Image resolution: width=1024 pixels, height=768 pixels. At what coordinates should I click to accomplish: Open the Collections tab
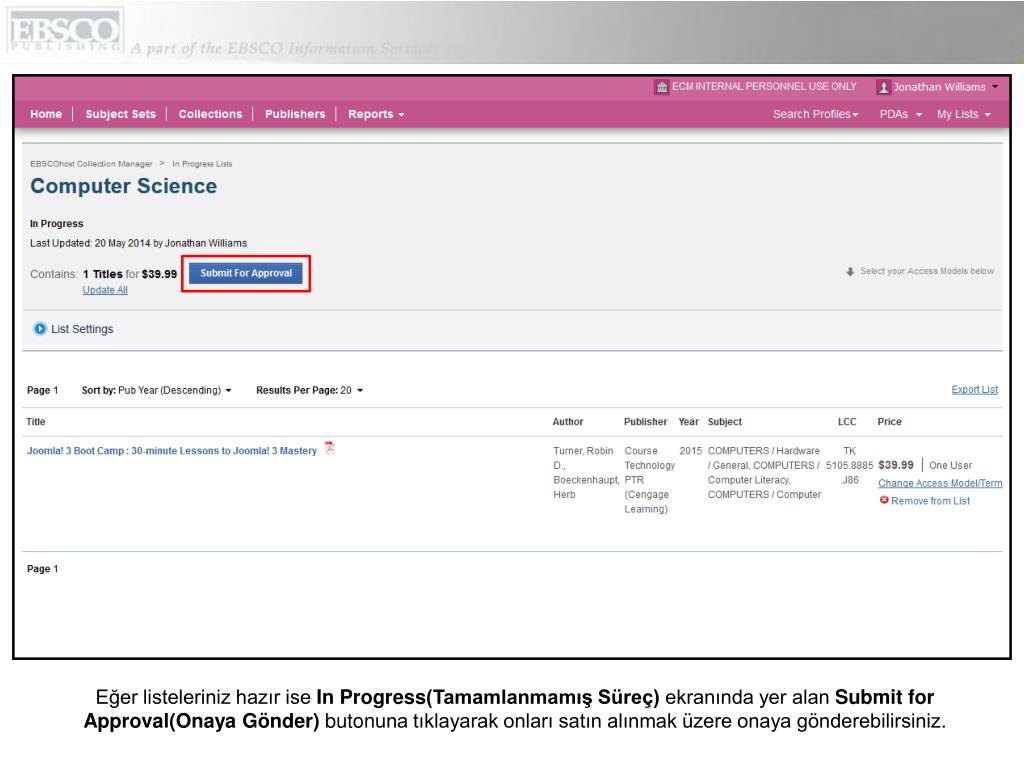tap(210, 114)
